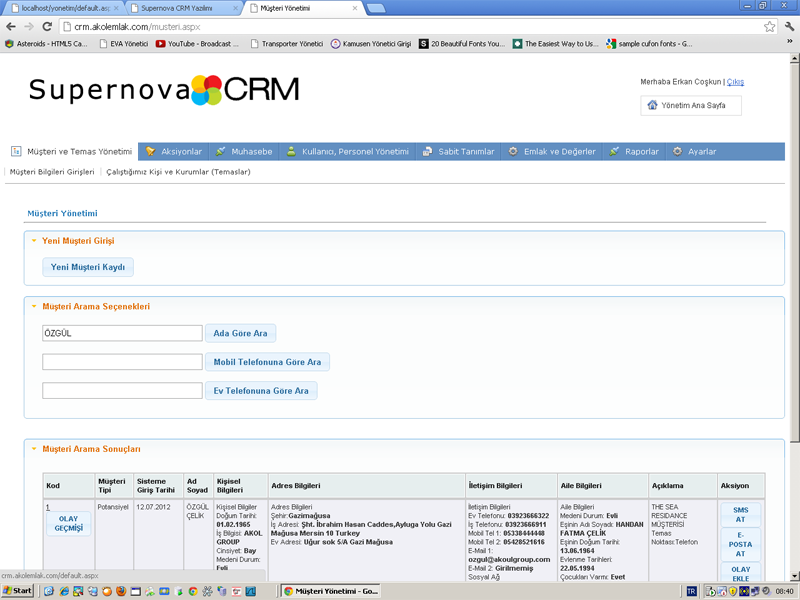Screen dimensions: 800x600
Task: Open the YouTube - Broadcast bookmark
Action: click(197, 44)
